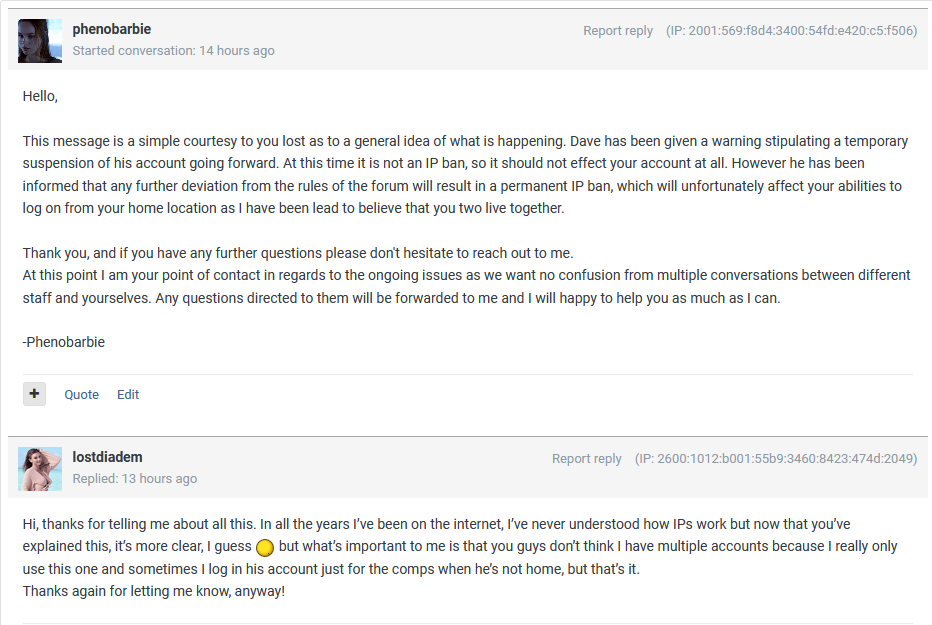This screenshot has height=625, width=932.
Task: Quote phenobarbie's message
Action: 82,395
